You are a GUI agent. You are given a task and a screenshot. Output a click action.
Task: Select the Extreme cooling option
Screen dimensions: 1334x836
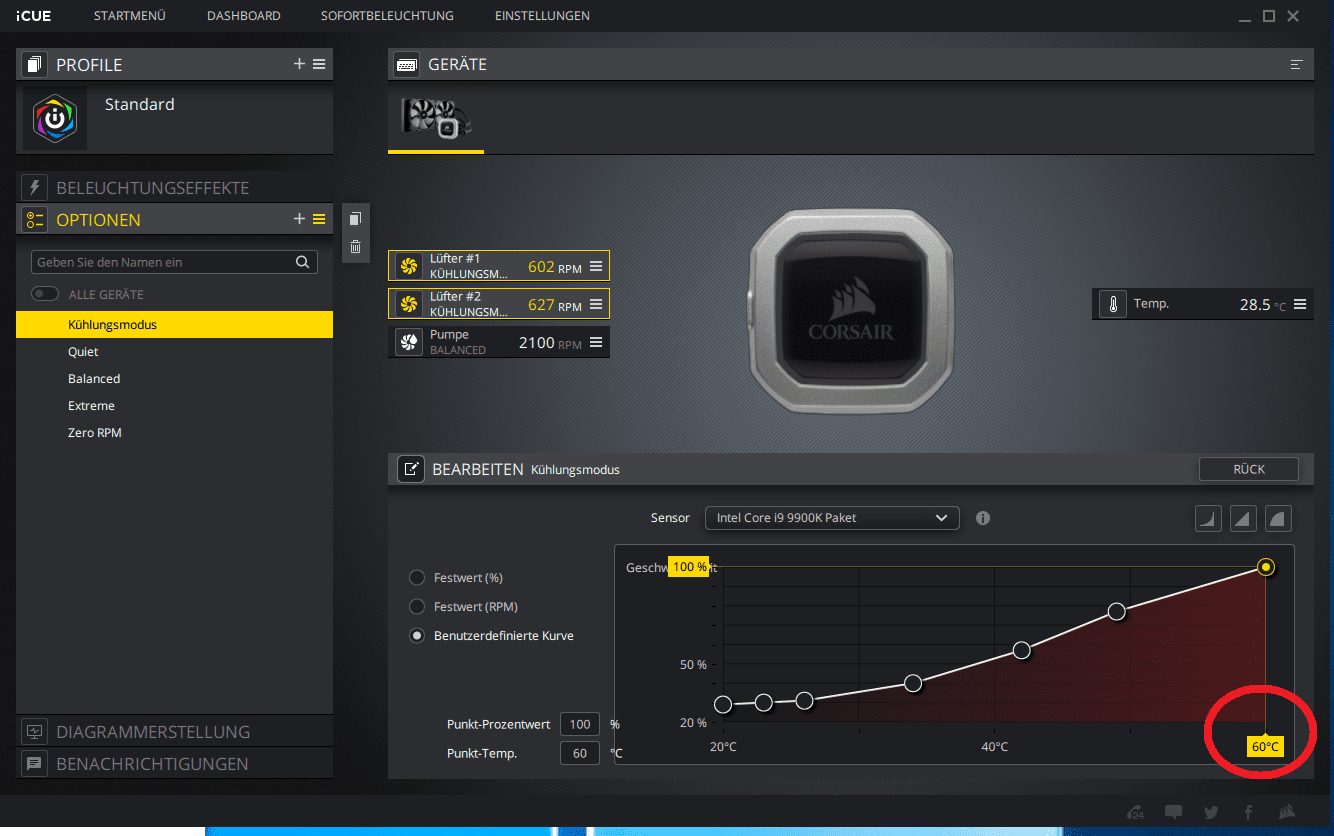point(174,406)
